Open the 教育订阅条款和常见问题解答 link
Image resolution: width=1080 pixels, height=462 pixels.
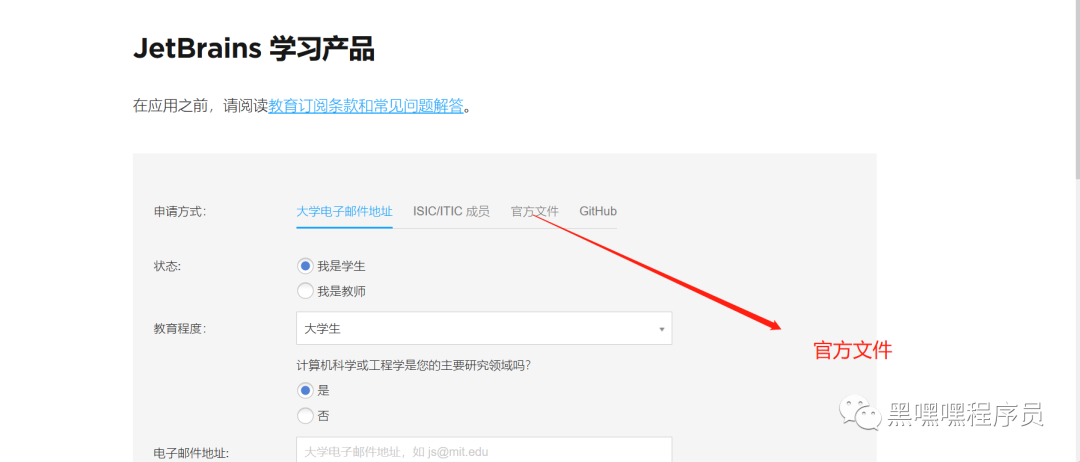pos(365,107)
